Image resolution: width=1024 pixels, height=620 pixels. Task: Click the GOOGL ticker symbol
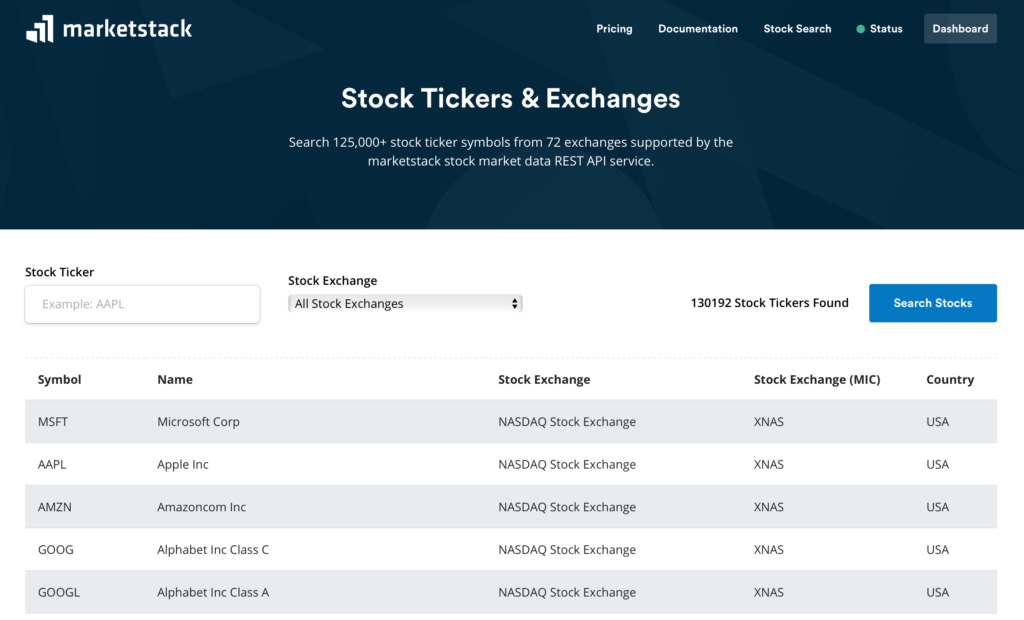tap(59, 592)
